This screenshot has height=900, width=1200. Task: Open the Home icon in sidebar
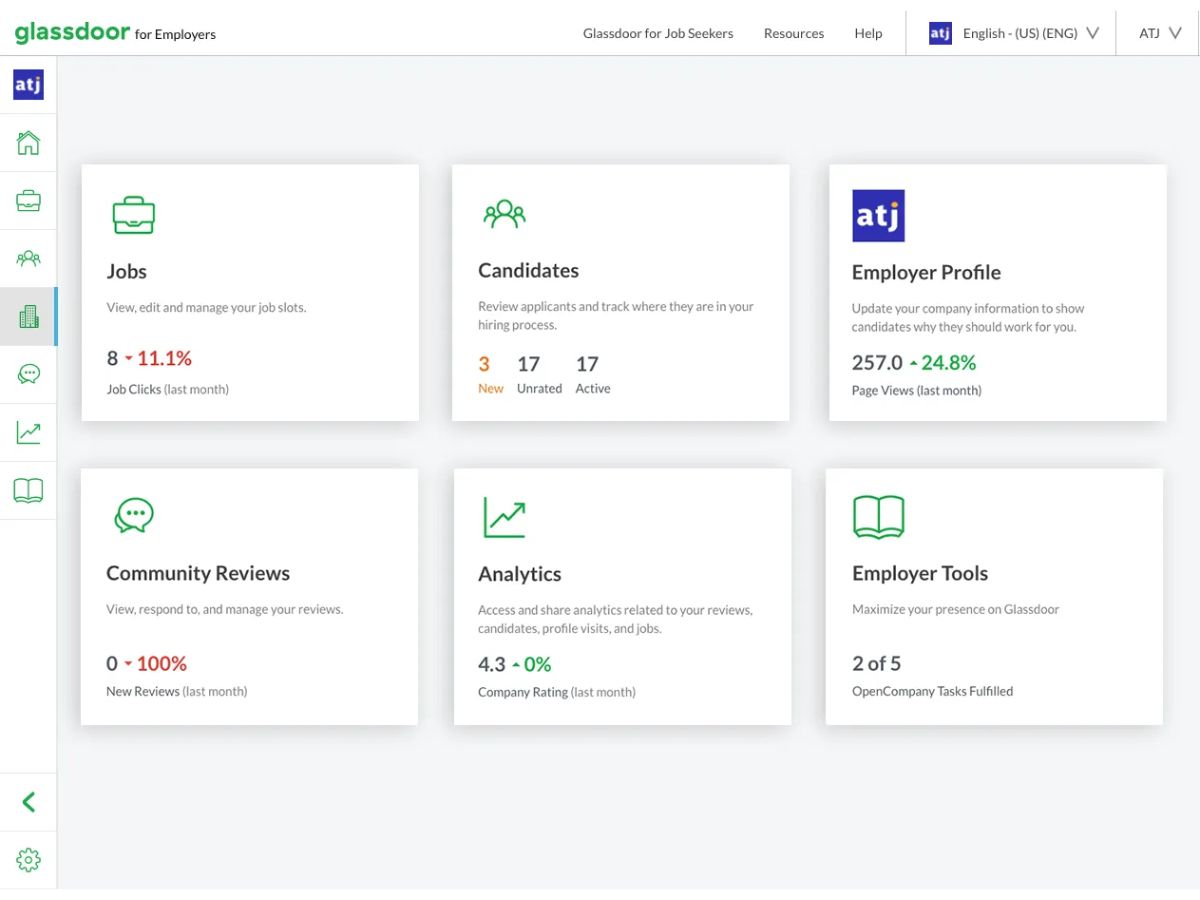(28, 143)
